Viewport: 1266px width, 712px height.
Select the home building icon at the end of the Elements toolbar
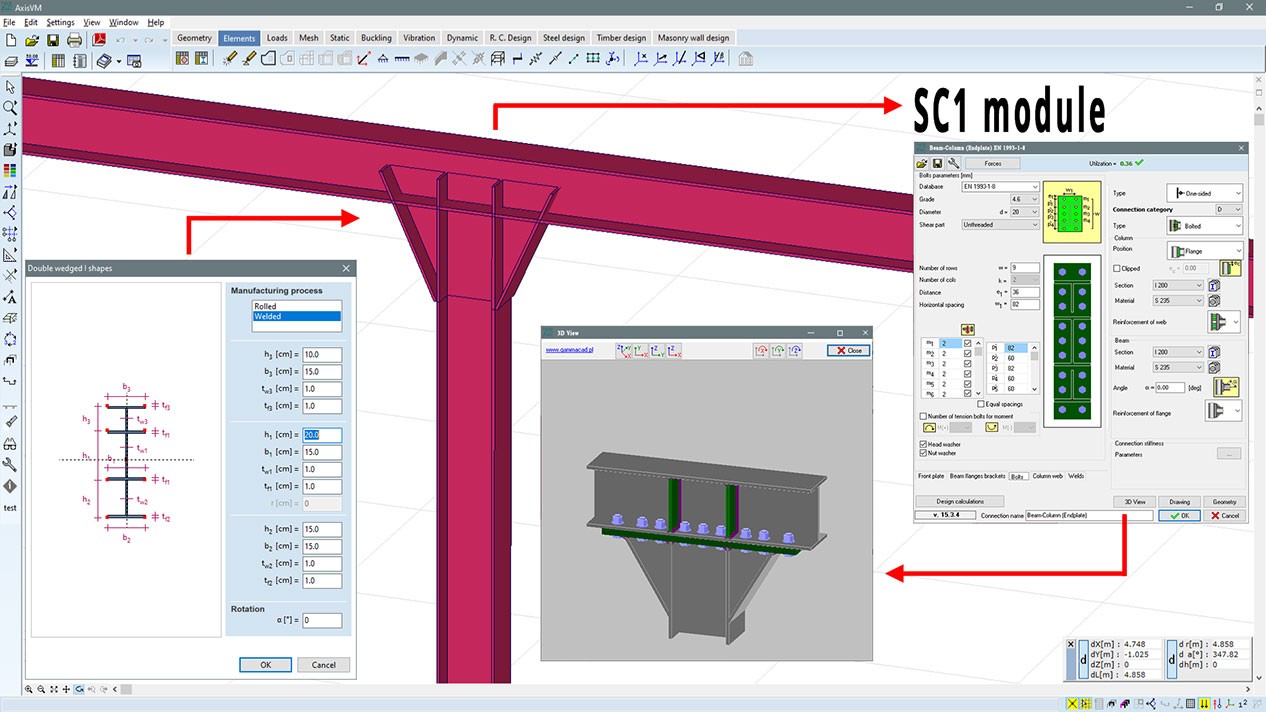(x=745, y=59)
